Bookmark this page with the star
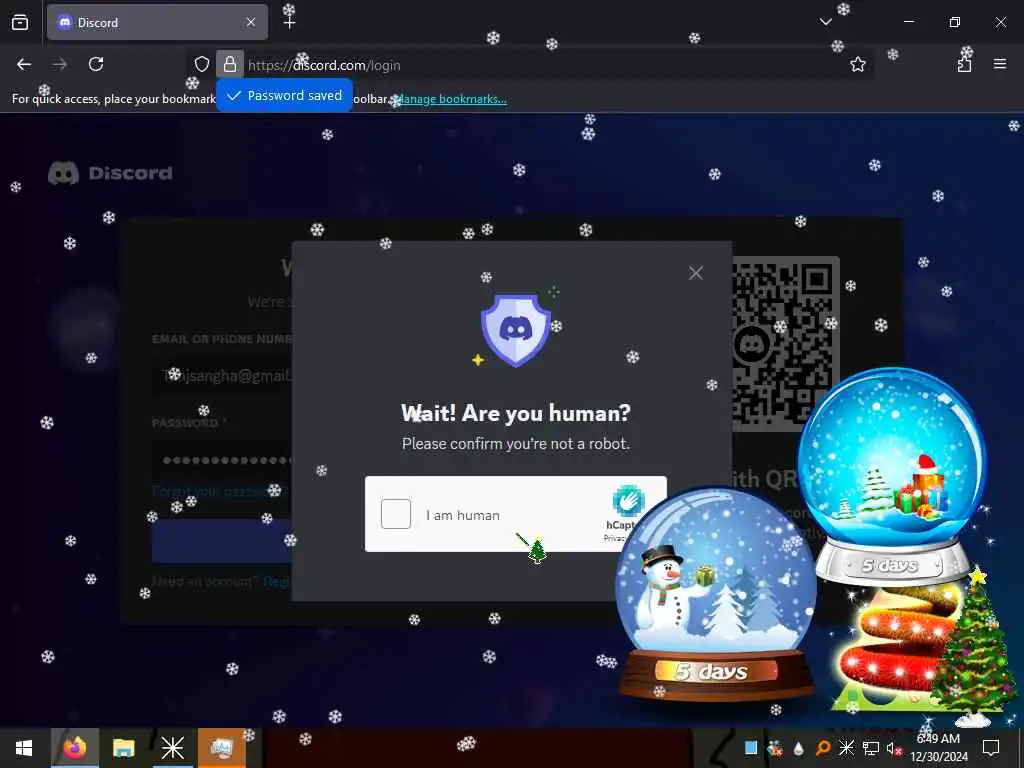The image size is (1024, 768). click(x=857, y=64)
